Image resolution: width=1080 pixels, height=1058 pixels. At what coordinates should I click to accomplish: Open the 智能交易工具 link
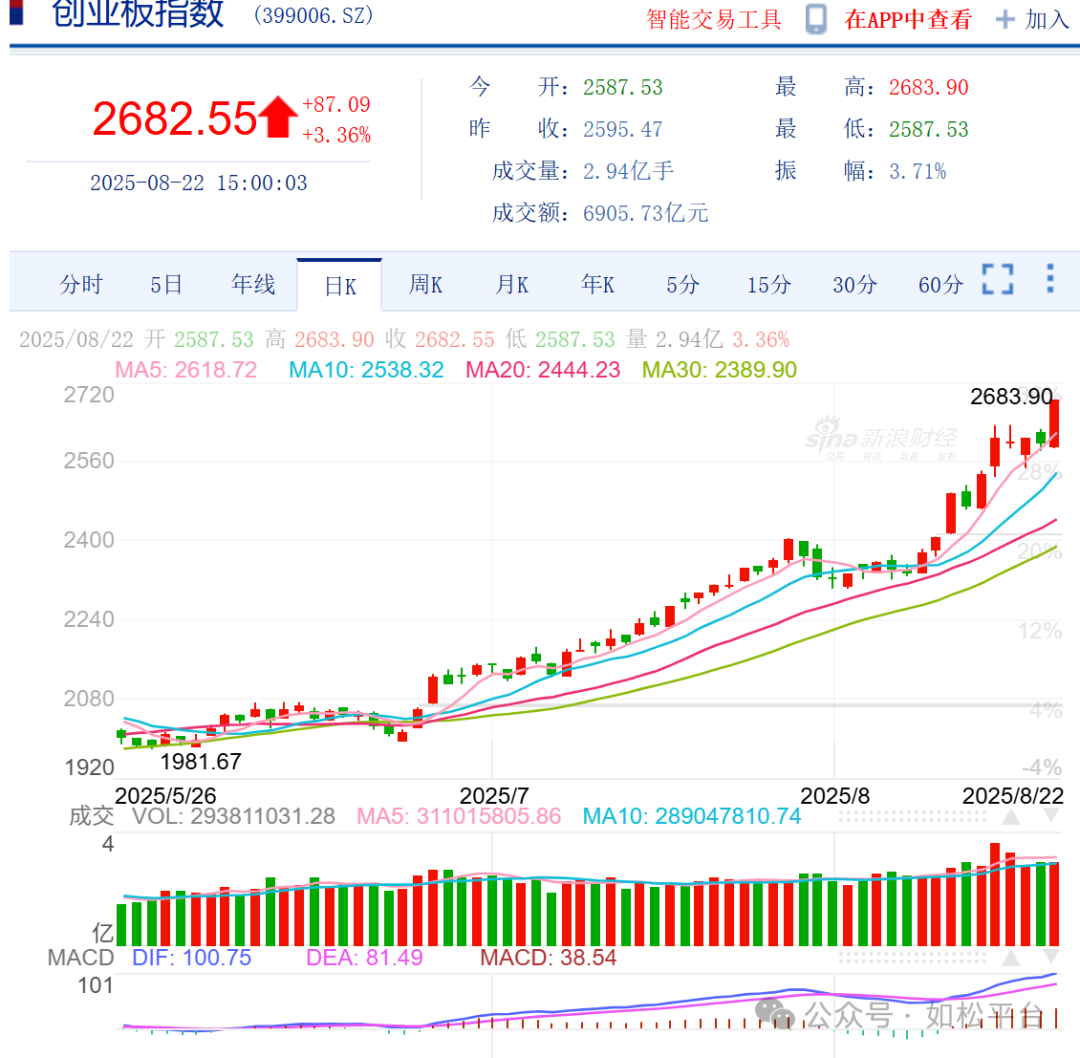click(x=714, y=19)
